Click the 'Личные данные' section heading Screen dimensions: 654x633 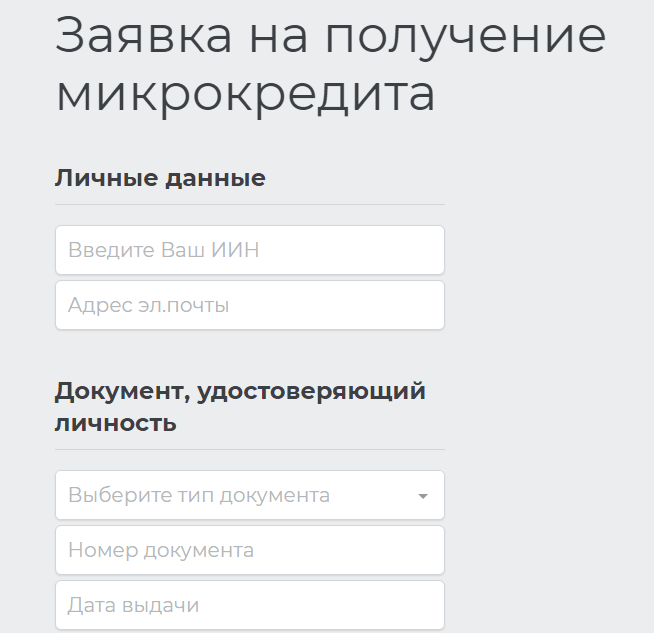tap(160, 178)
